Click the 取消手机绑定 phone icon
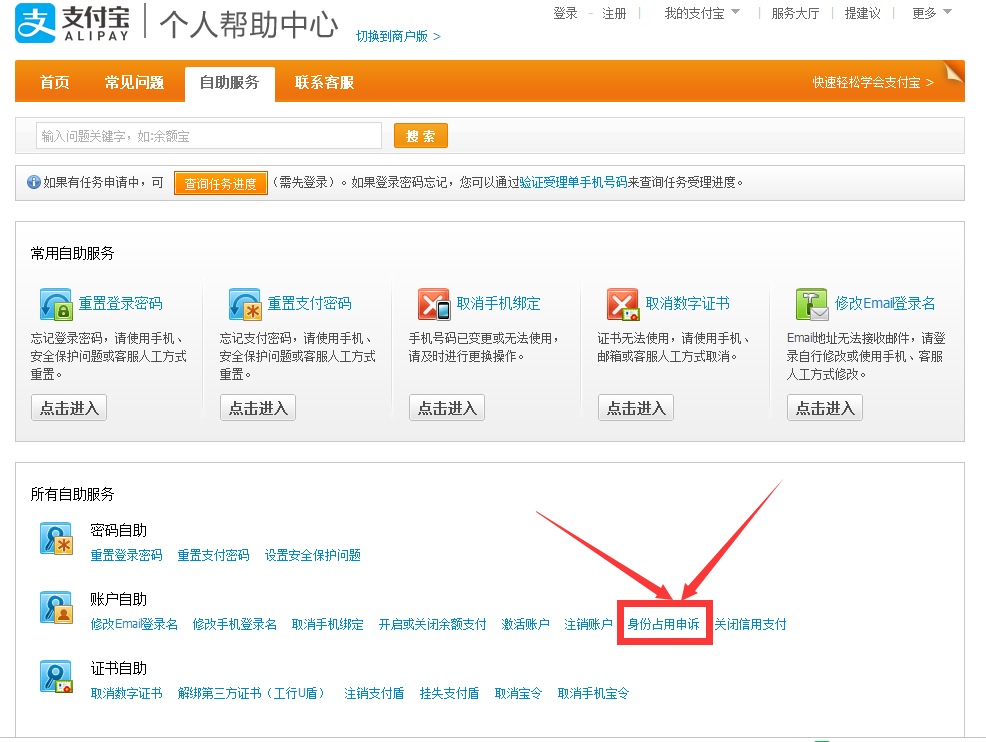 [434, 304]
